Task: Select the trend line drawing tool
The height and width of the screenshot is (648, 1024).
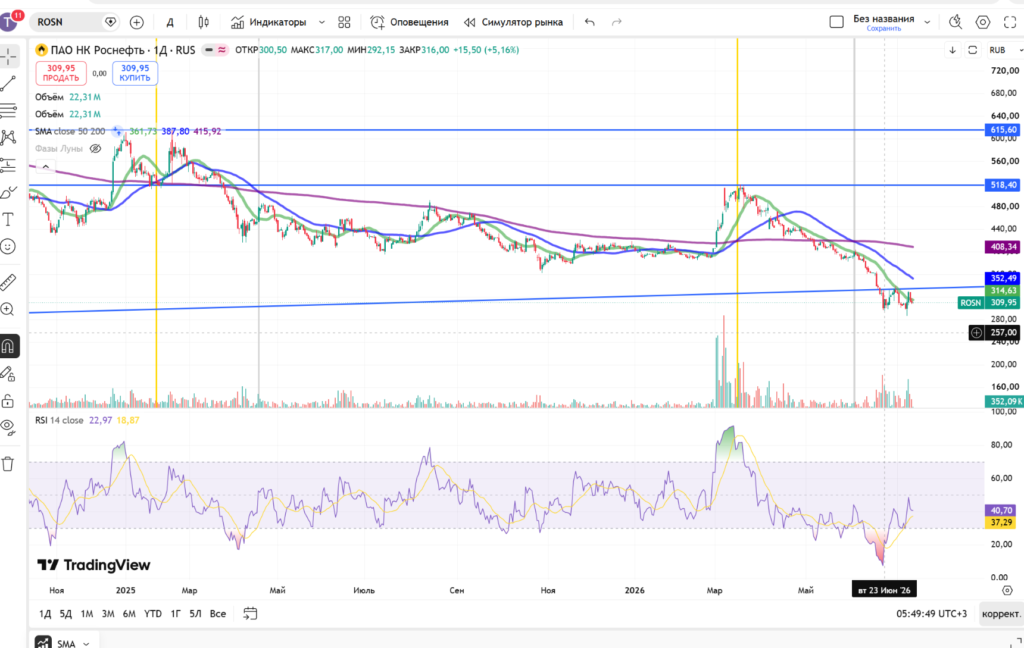Action: click(x=8, y=83)
